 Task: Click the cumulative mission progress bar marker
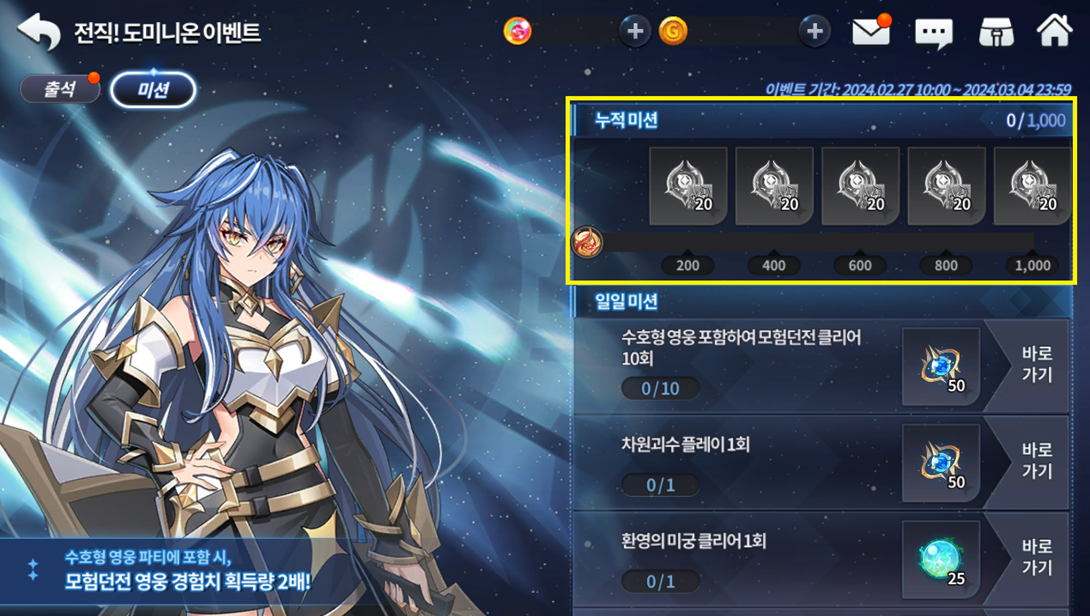click(x=587, y=243)
